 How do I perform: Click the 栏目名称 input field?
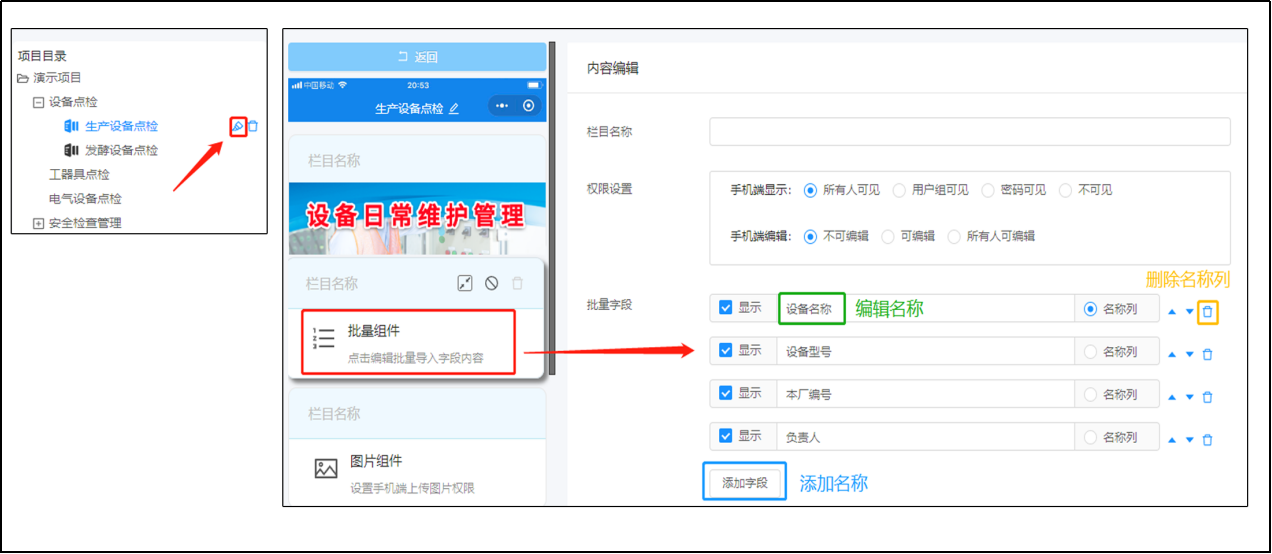[x=969, y=132]
